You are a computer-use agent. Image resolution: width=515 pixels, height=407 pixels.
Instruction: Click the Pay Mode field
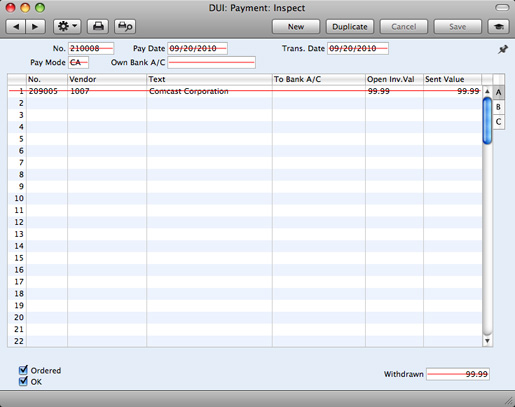pos(78,62)
